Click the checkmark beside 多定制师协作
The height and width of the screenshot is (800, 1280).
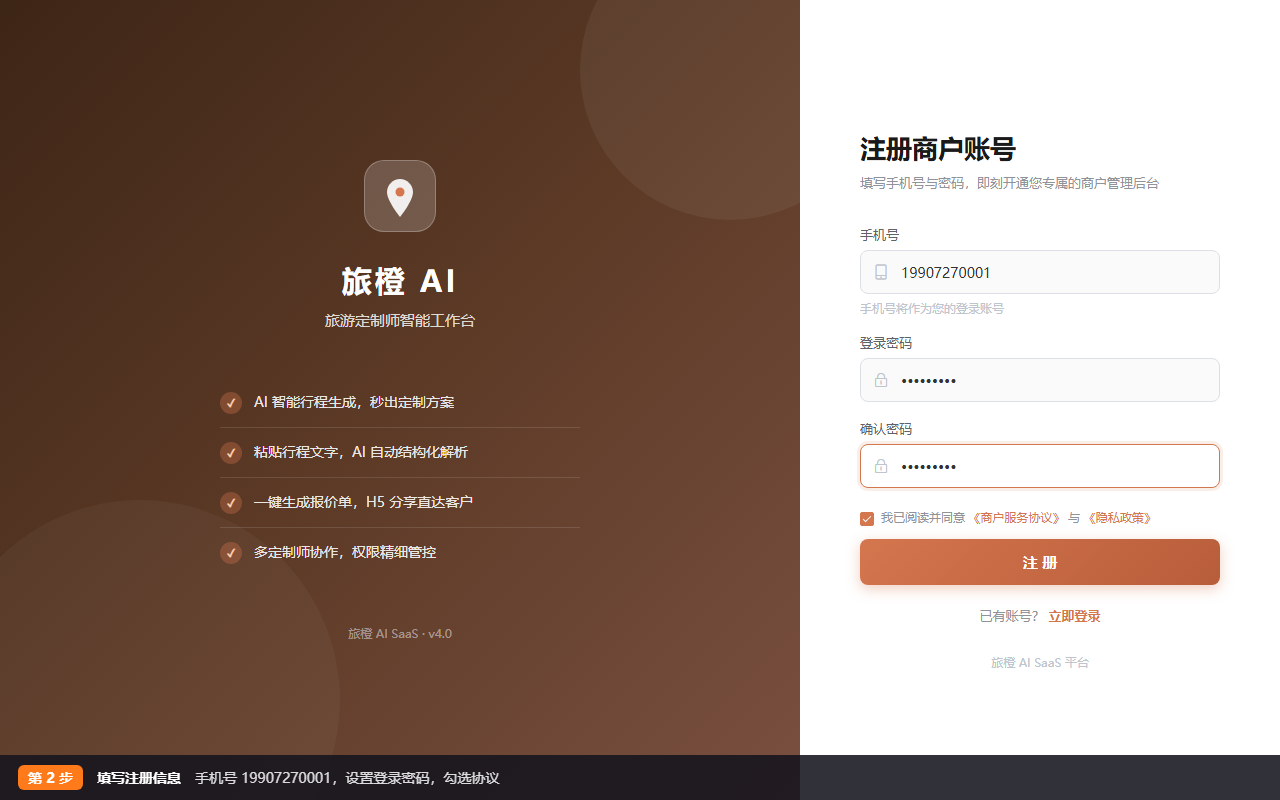[x=231, y=552]
